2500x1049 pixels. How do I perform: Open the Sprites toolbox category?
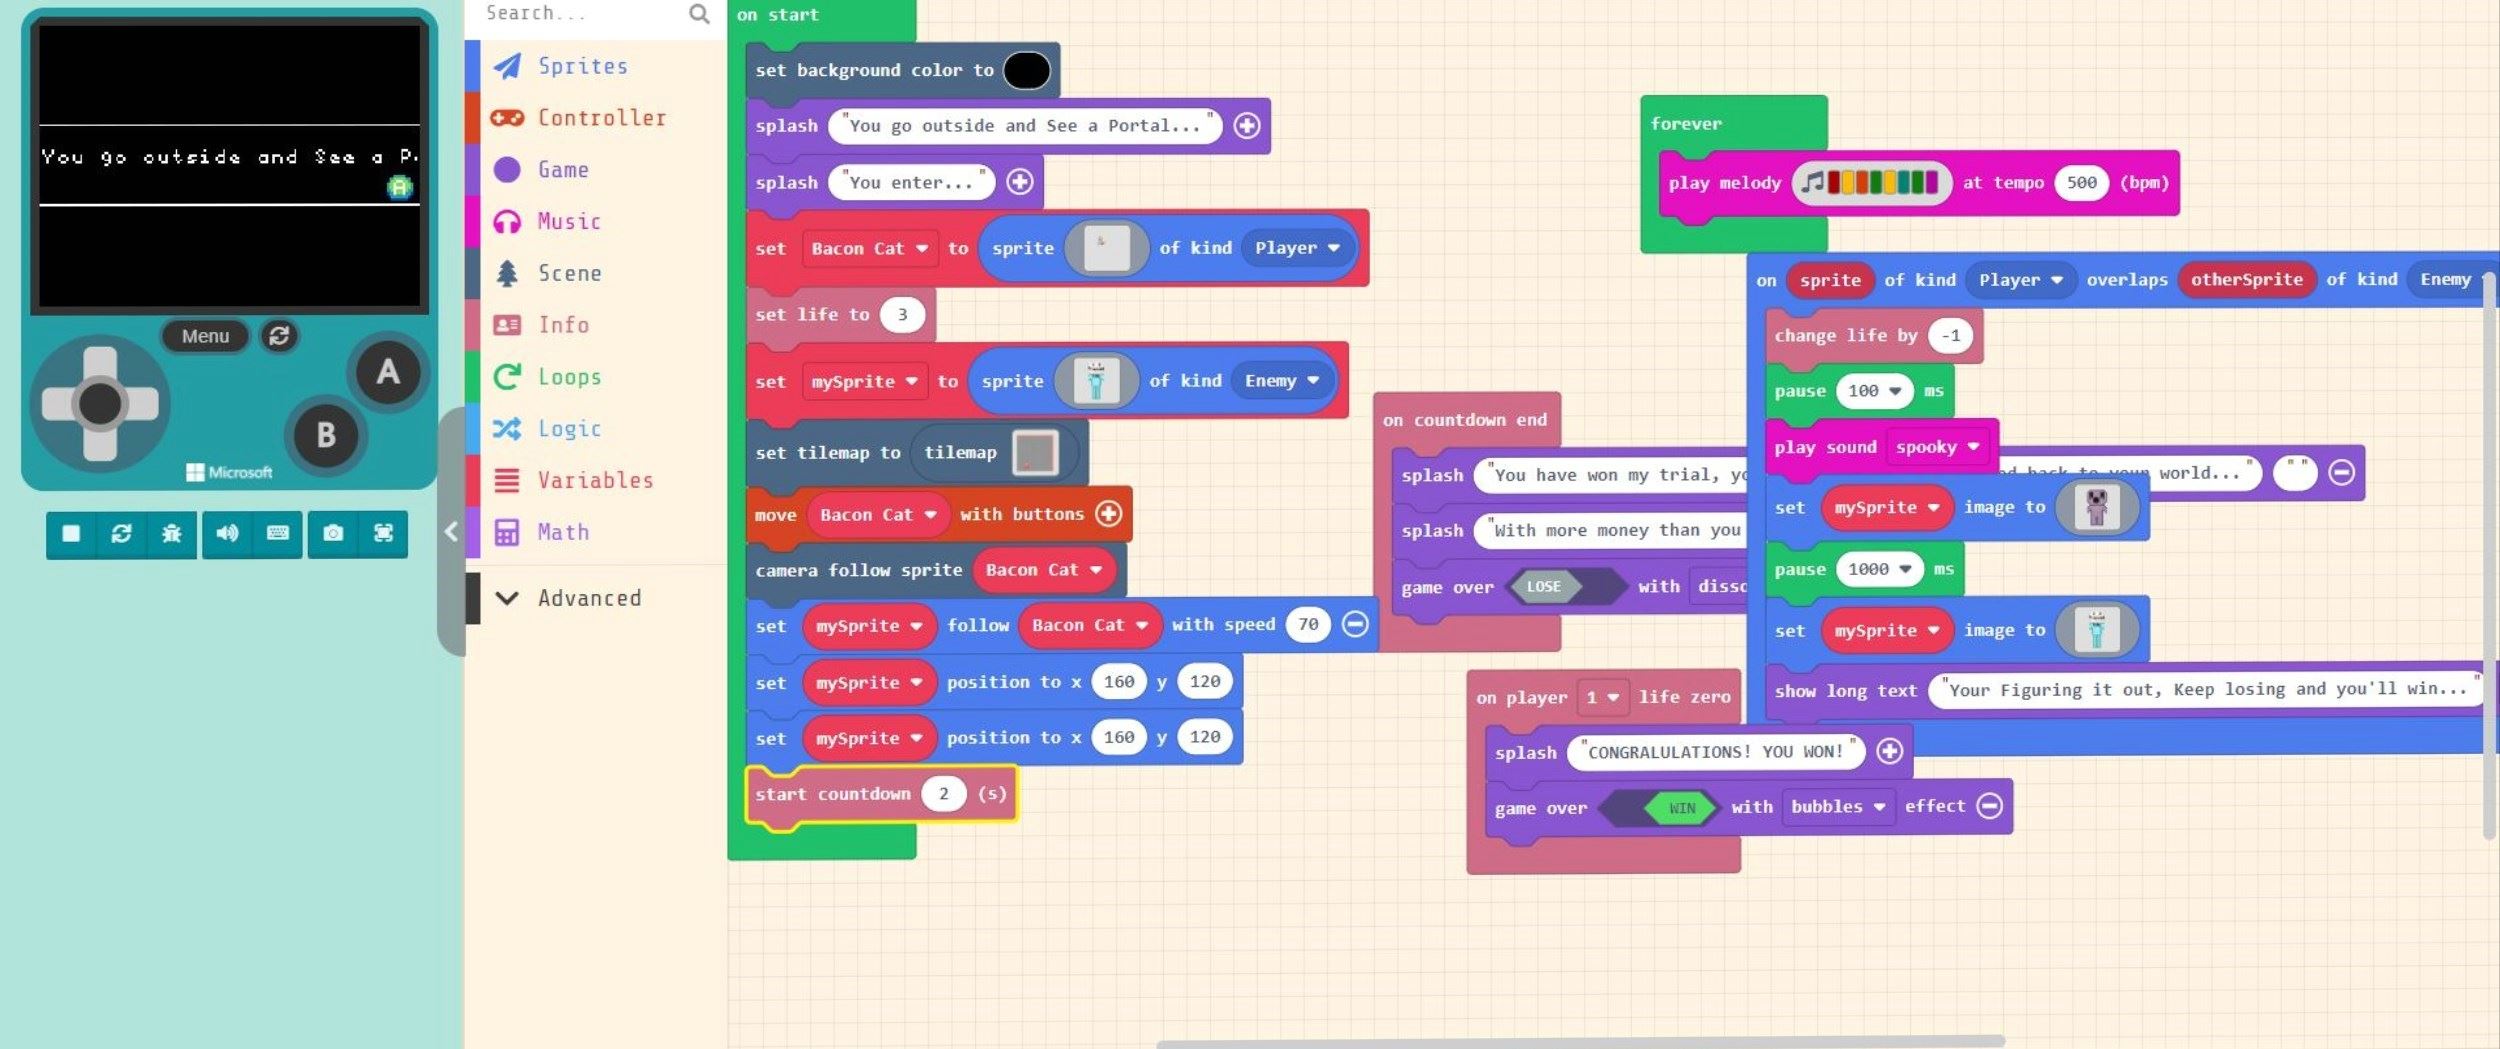[582, 66]
